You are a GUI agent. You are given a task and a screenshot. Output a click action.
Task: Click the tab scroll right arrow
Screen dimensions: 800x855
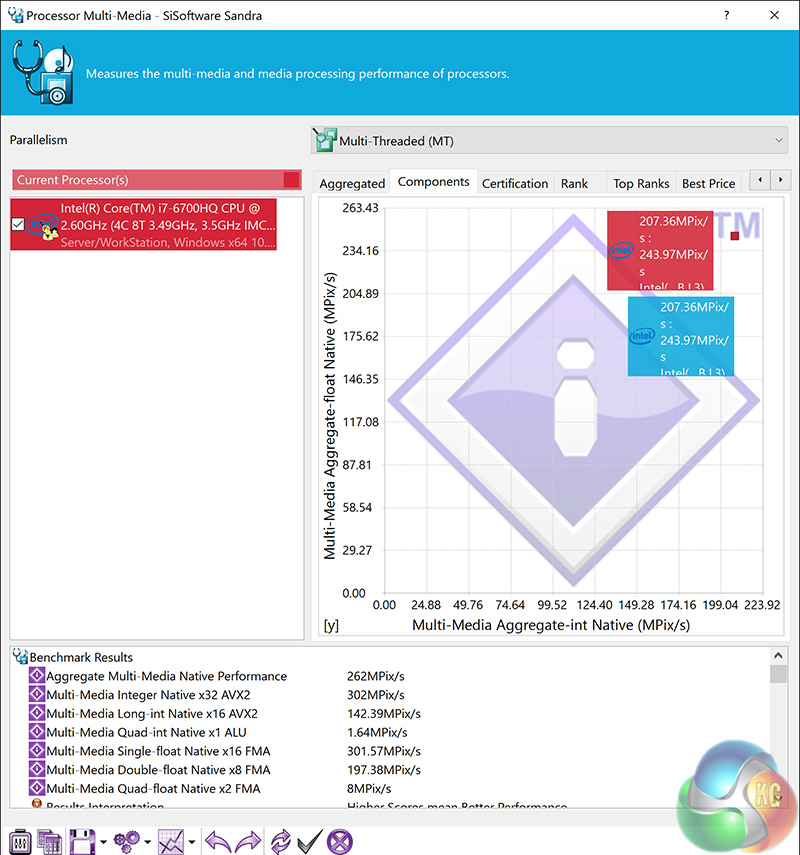pos(780,180)
